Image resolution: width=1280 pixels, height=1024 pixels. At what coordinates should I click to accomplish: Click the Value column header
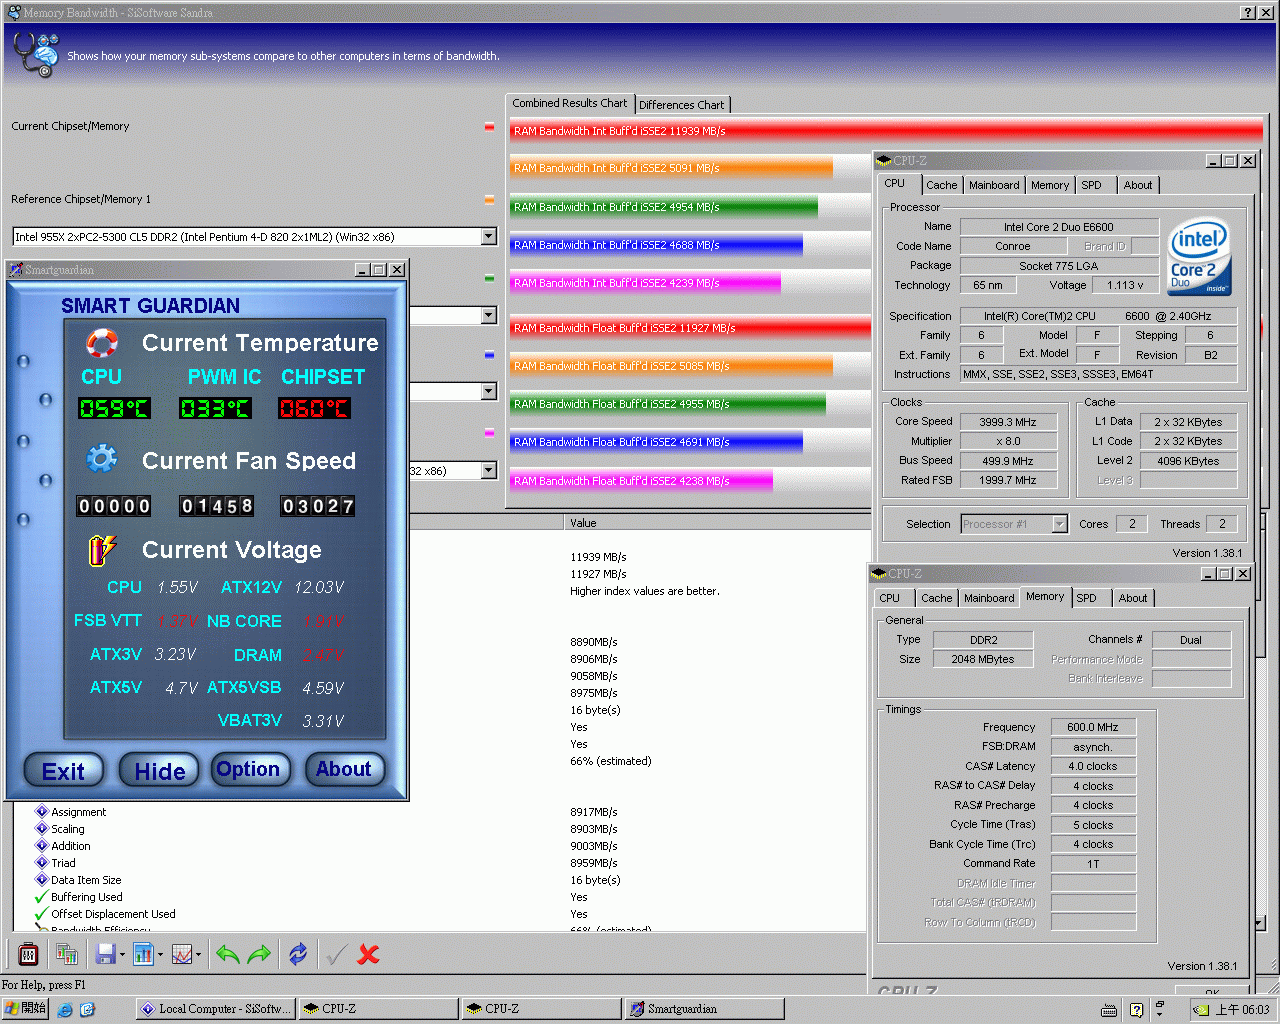[x=716, y=523]
